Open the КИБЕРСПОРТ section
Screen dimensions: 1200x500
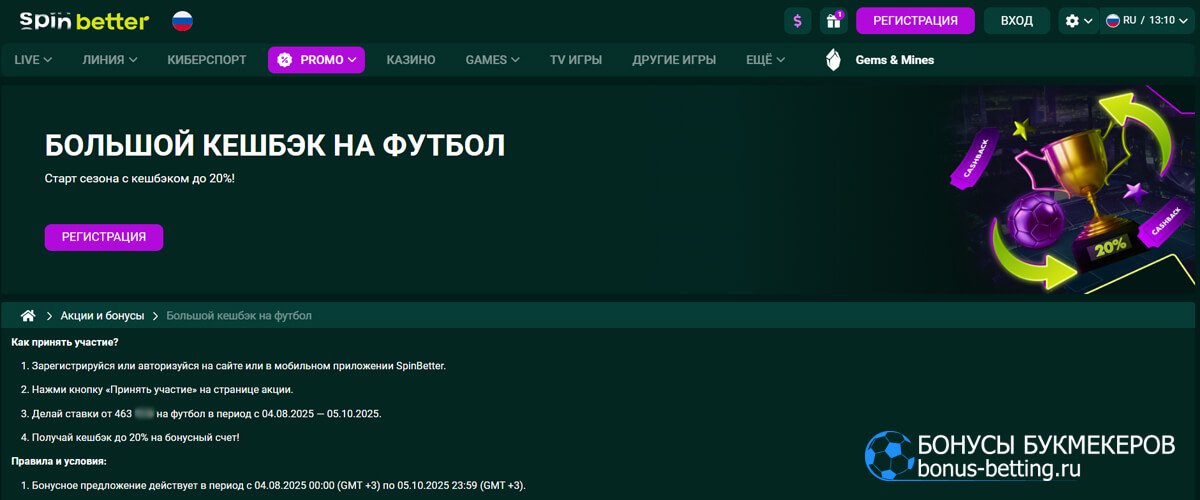(207, 60)
